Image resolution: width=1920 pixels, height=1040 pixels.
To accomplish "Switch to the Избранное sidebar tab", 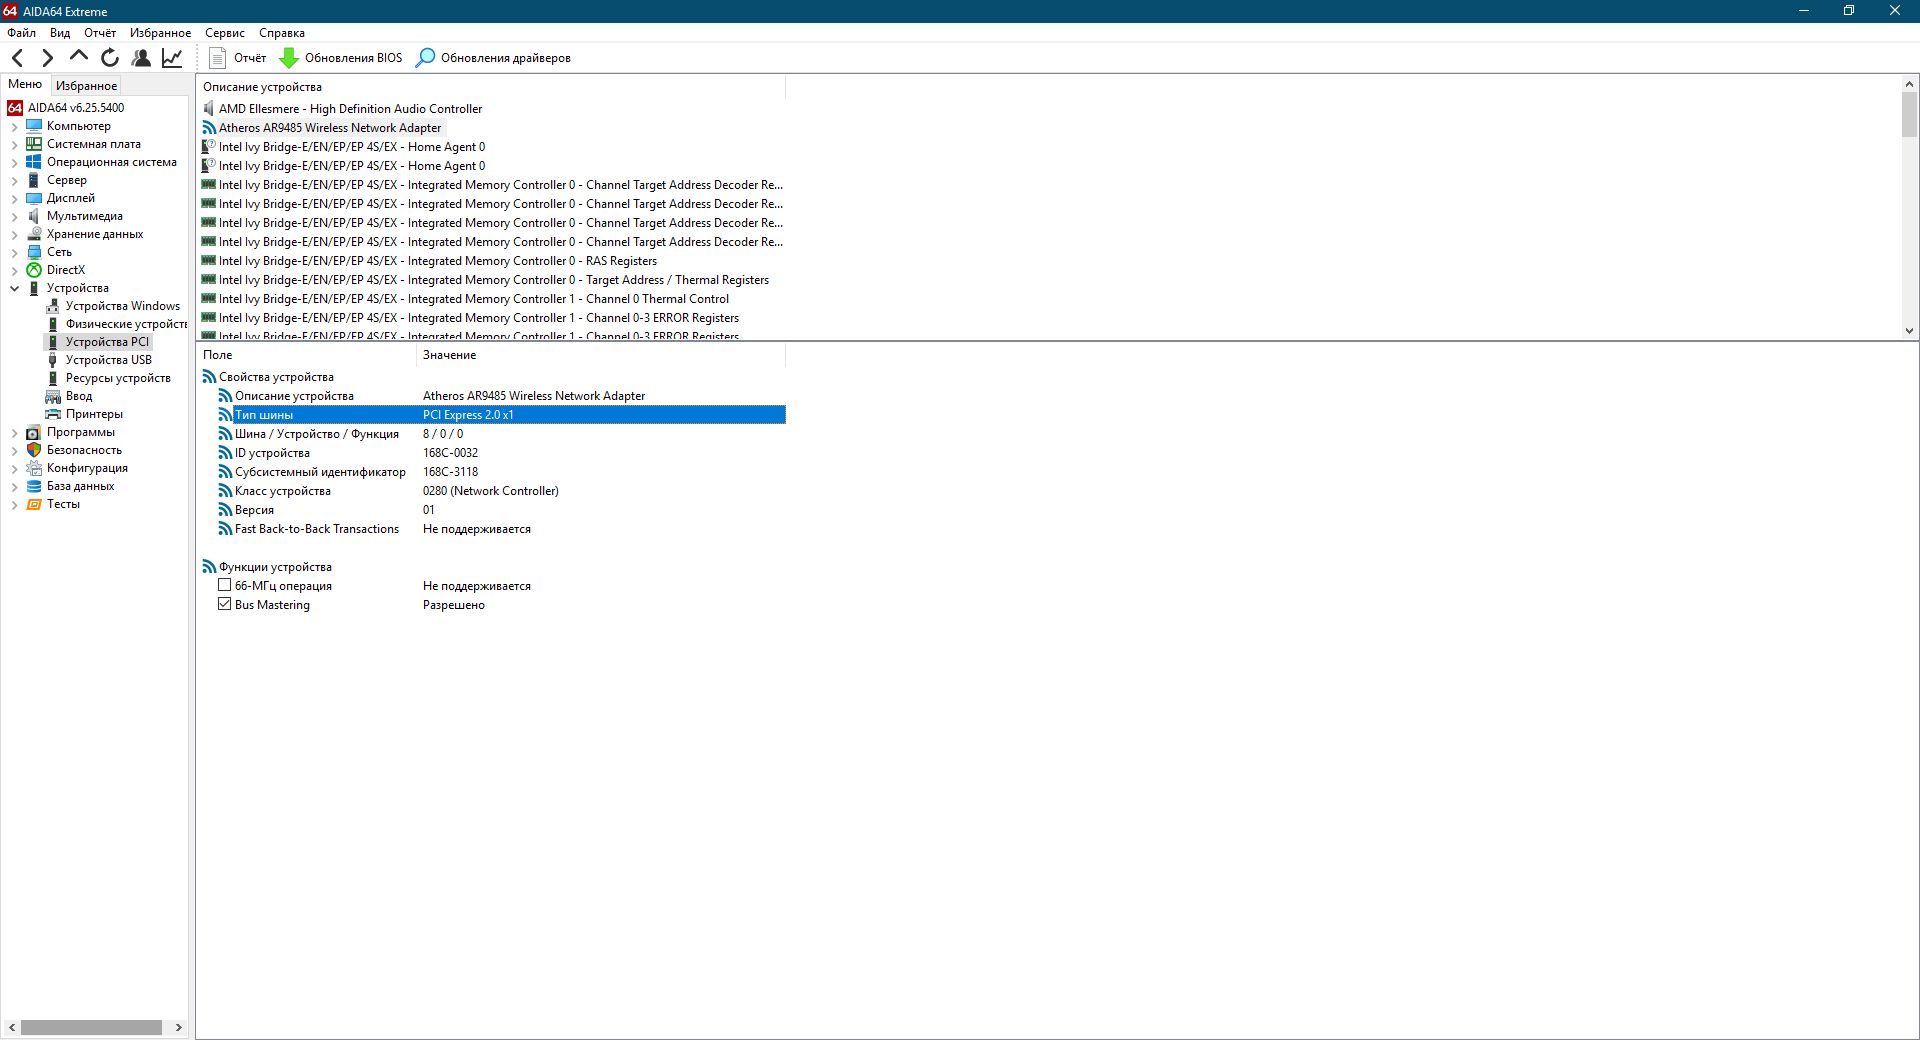I will click(86, 86).
